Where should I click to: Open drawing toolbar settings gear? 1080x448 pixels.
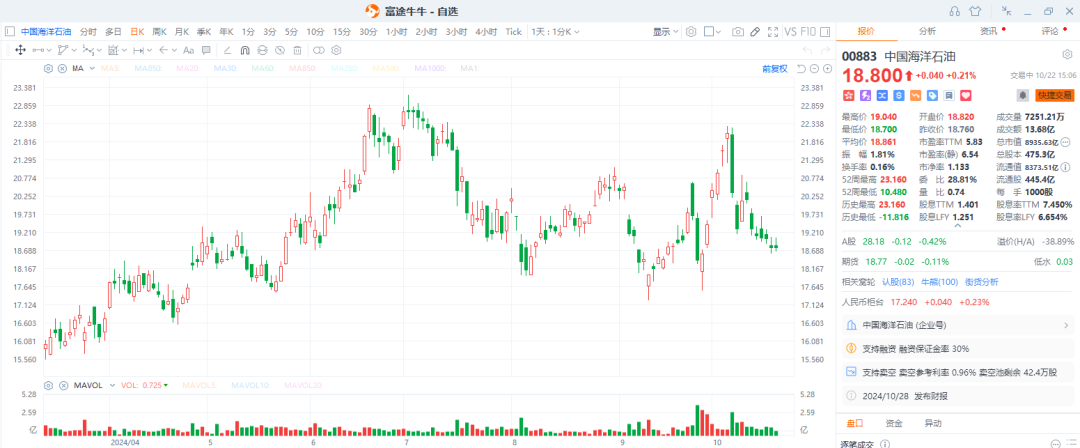(x=336, y=50)
